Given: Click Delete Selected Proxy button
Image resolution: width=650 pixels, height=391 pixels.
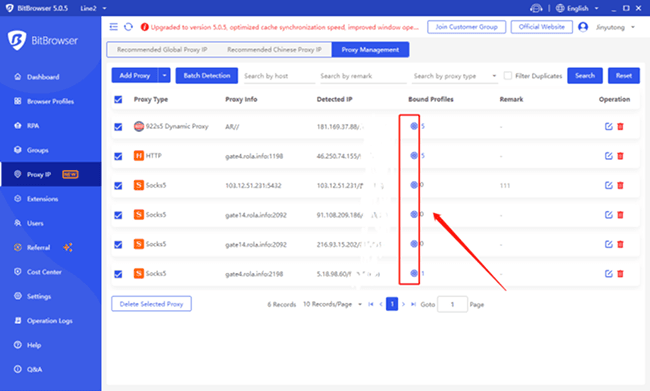Looking at the screenshot, I should pyautogui.click(x=151, y=304).
